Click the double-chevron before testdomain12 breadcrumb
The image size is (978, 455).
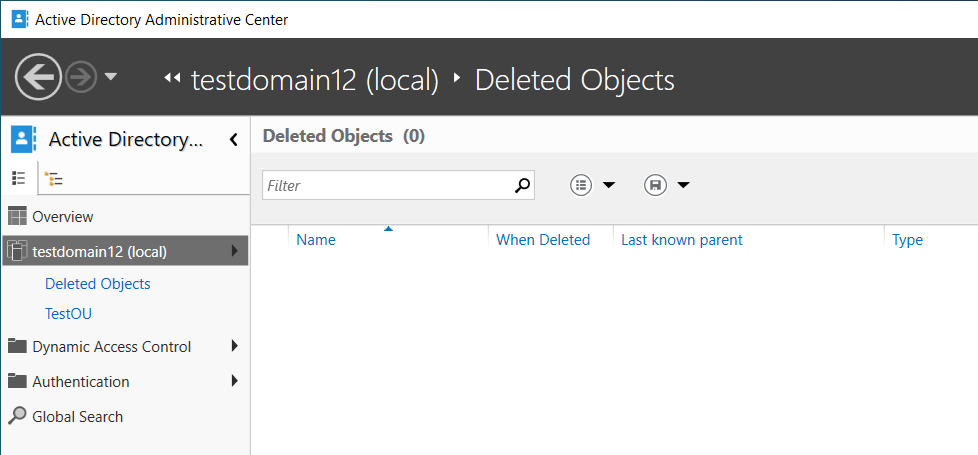pyautogui.click(x=172, y=78)
